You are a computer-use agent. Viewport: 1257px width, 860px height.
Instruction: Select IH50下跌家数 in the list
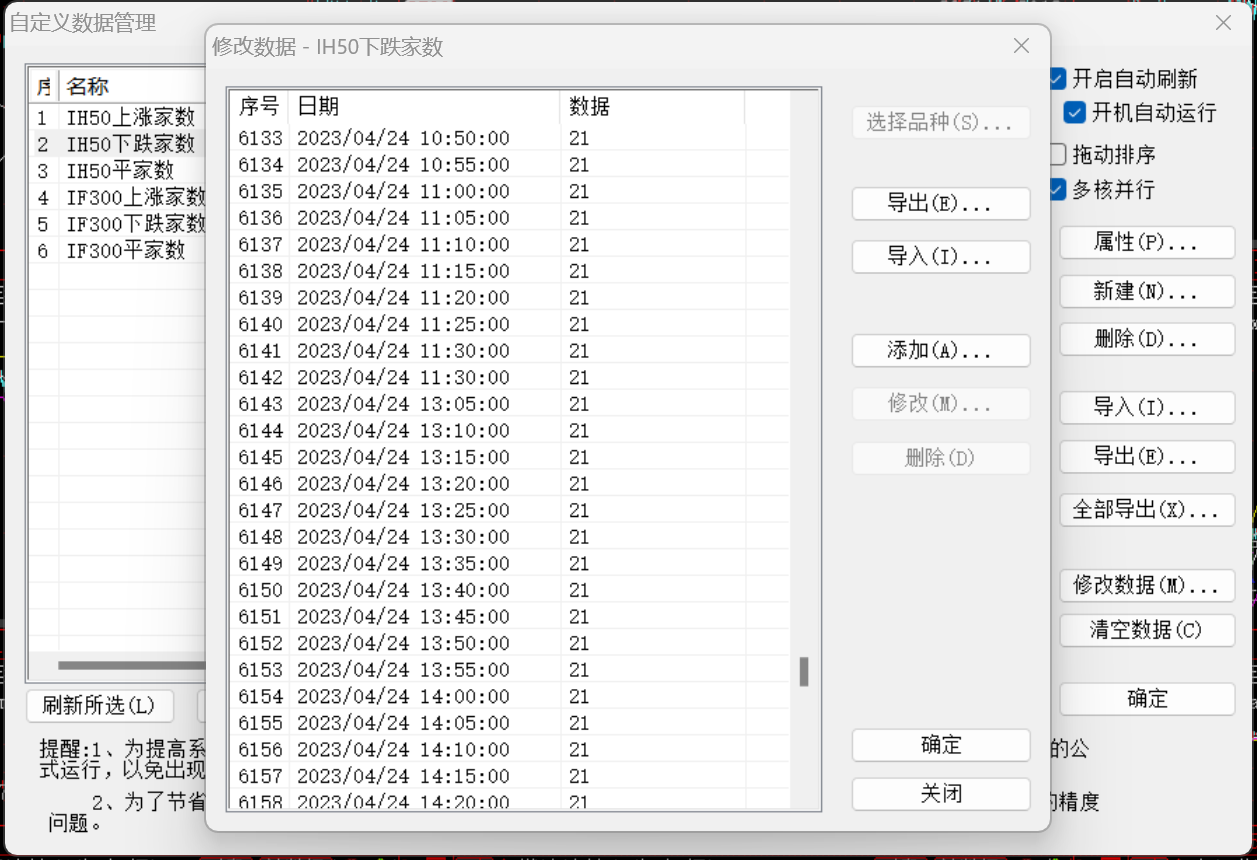click(x=118, y=145)
